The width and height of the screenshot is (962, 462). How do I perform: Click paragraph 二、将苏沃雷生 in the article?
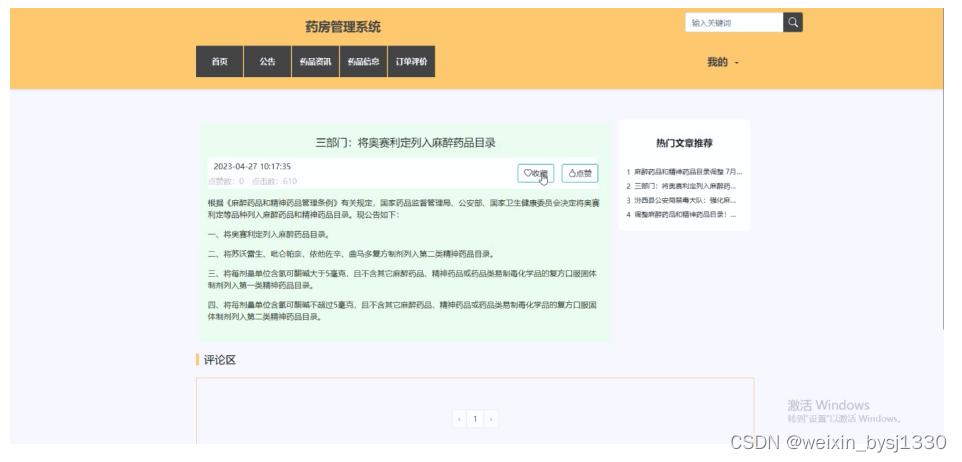pyautogui.click(x=351, y=254)
